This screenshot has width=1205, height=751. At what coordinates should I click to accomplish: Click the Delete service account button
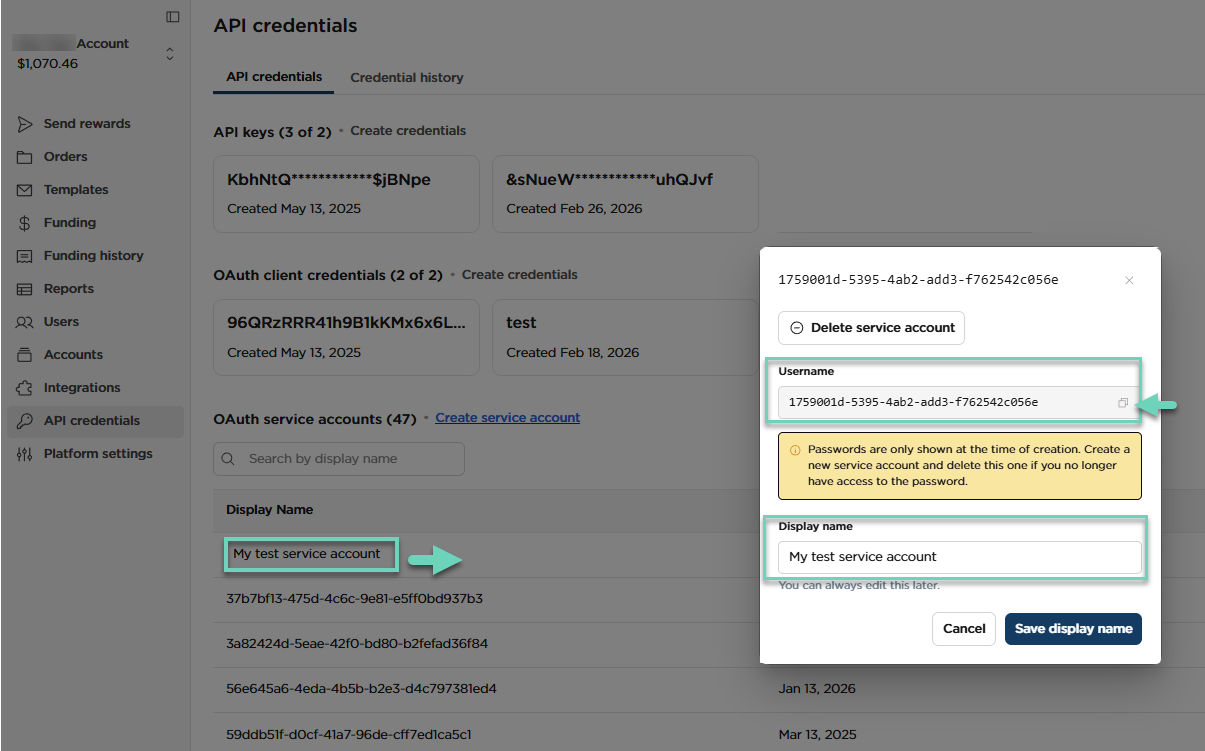click(871, 328)
